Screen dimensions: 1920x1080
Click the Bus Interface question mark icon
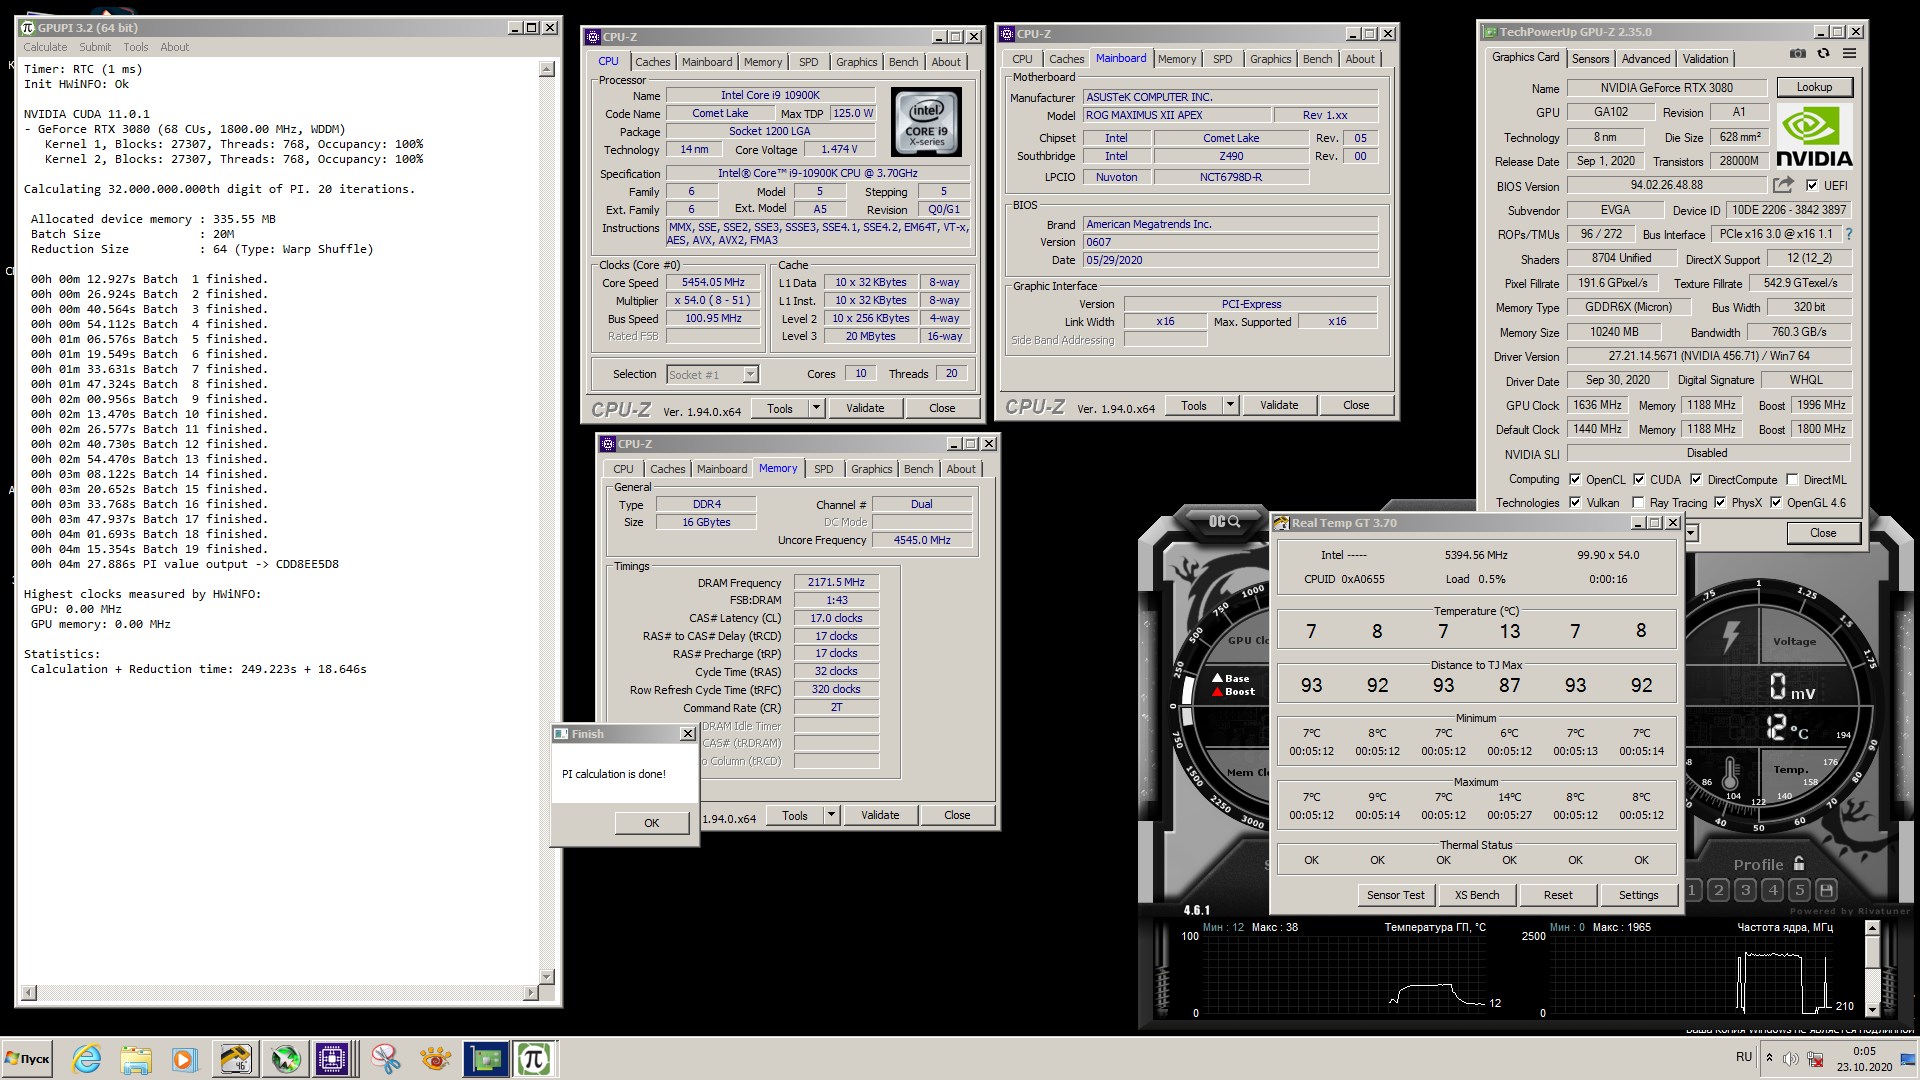click(x=1848, y=234)
